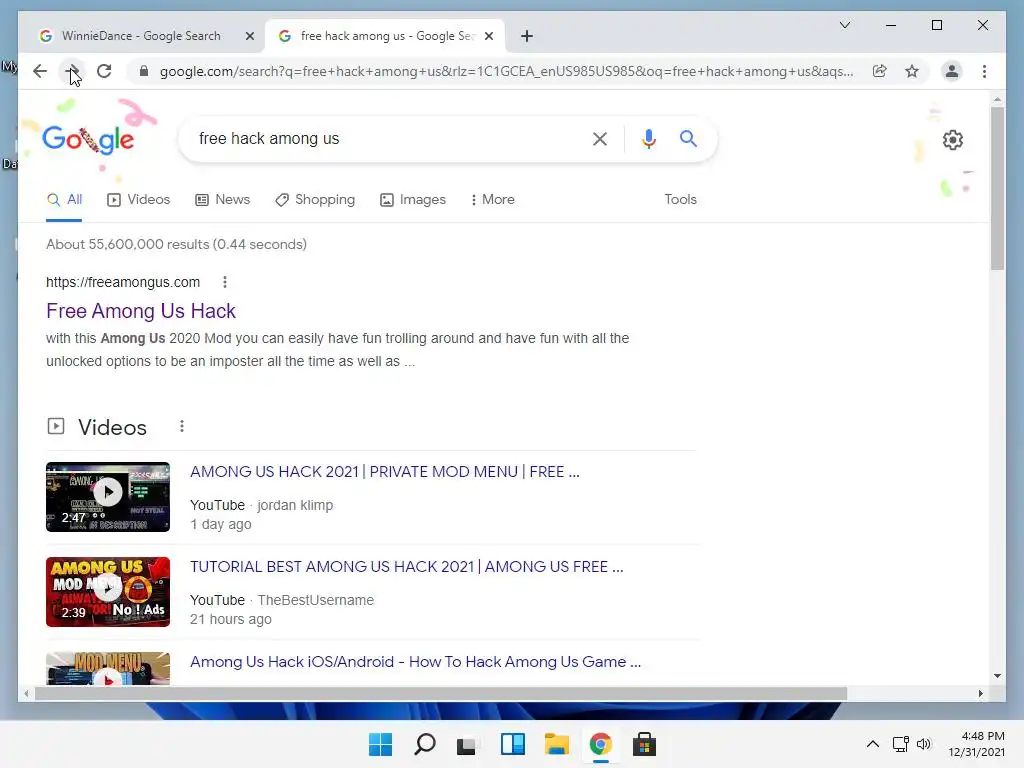Image resolution: width=1024 pixels, height=768 pixels.
Task: Open options menu beside freeamongus.com
Action: click(225, 282)
